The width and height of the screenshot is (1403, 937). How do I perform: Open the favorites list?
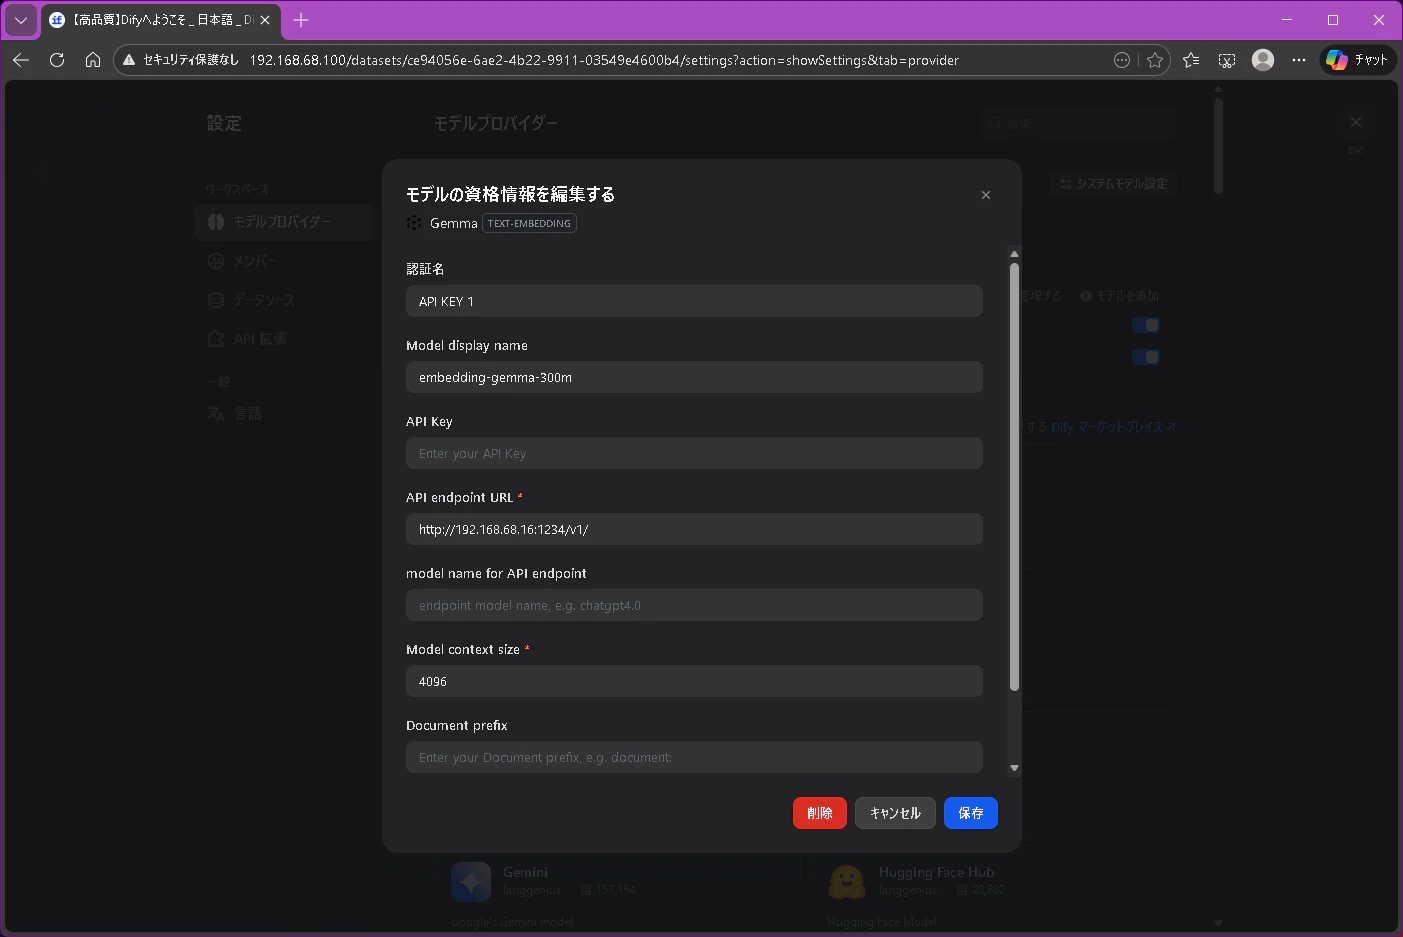point(1191,60)
